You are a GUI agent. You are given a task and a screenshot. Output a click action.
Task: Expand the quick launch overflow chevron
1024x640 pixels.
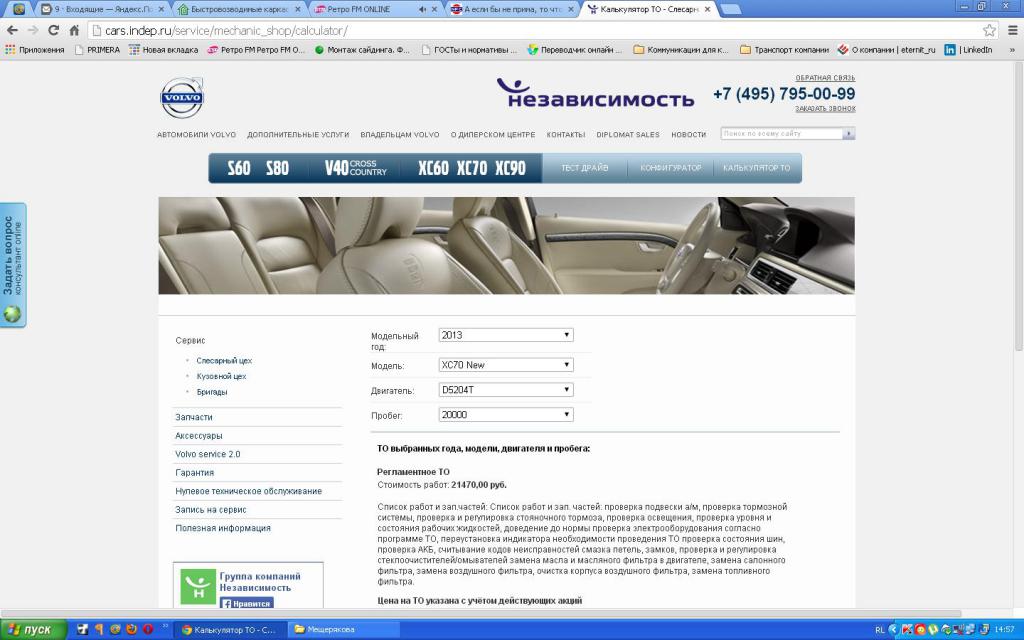point(165,625)
